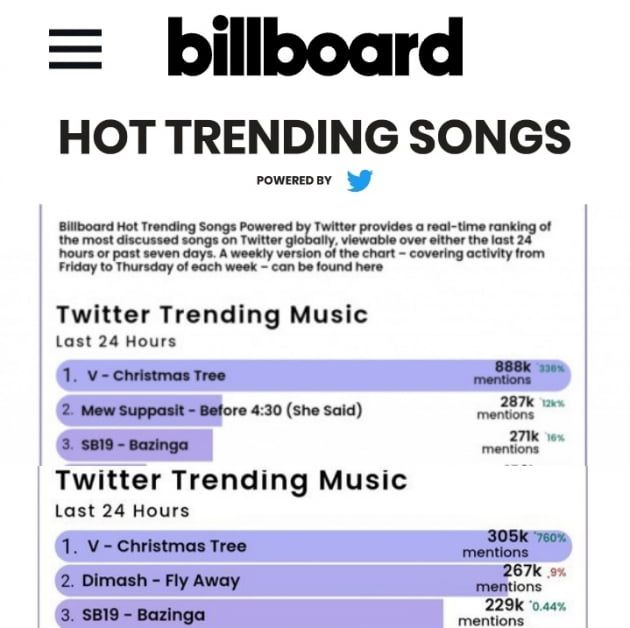The width and height of the screenshot is (630, 628).
Task: Click the Hot Trending Songs heading
Action: 315,136
